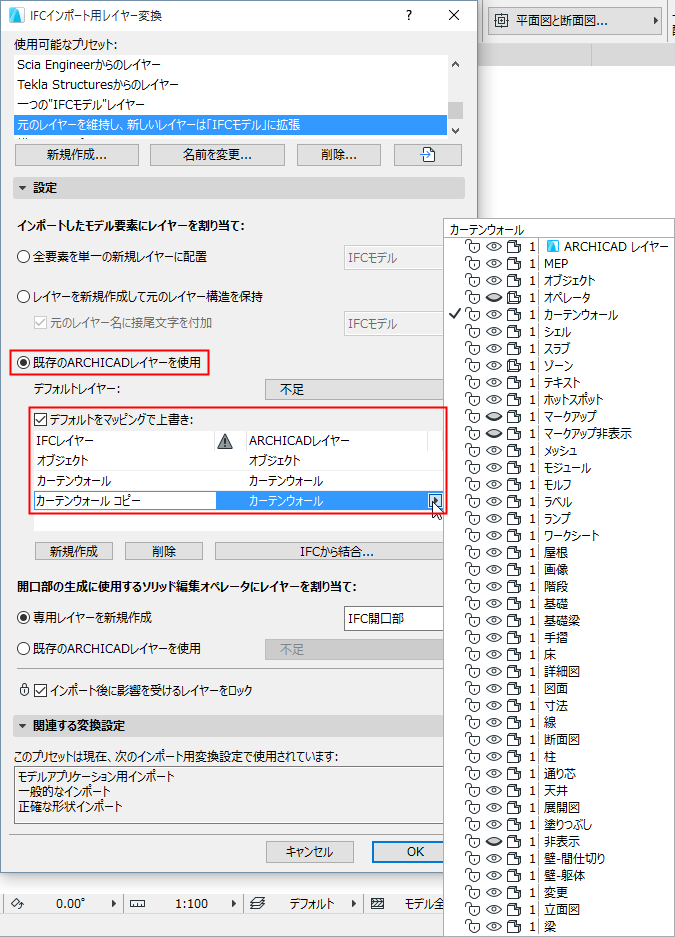
Task: Click the ARCHICAD レイヤー logo icon in popup
Action: point(553,246)
